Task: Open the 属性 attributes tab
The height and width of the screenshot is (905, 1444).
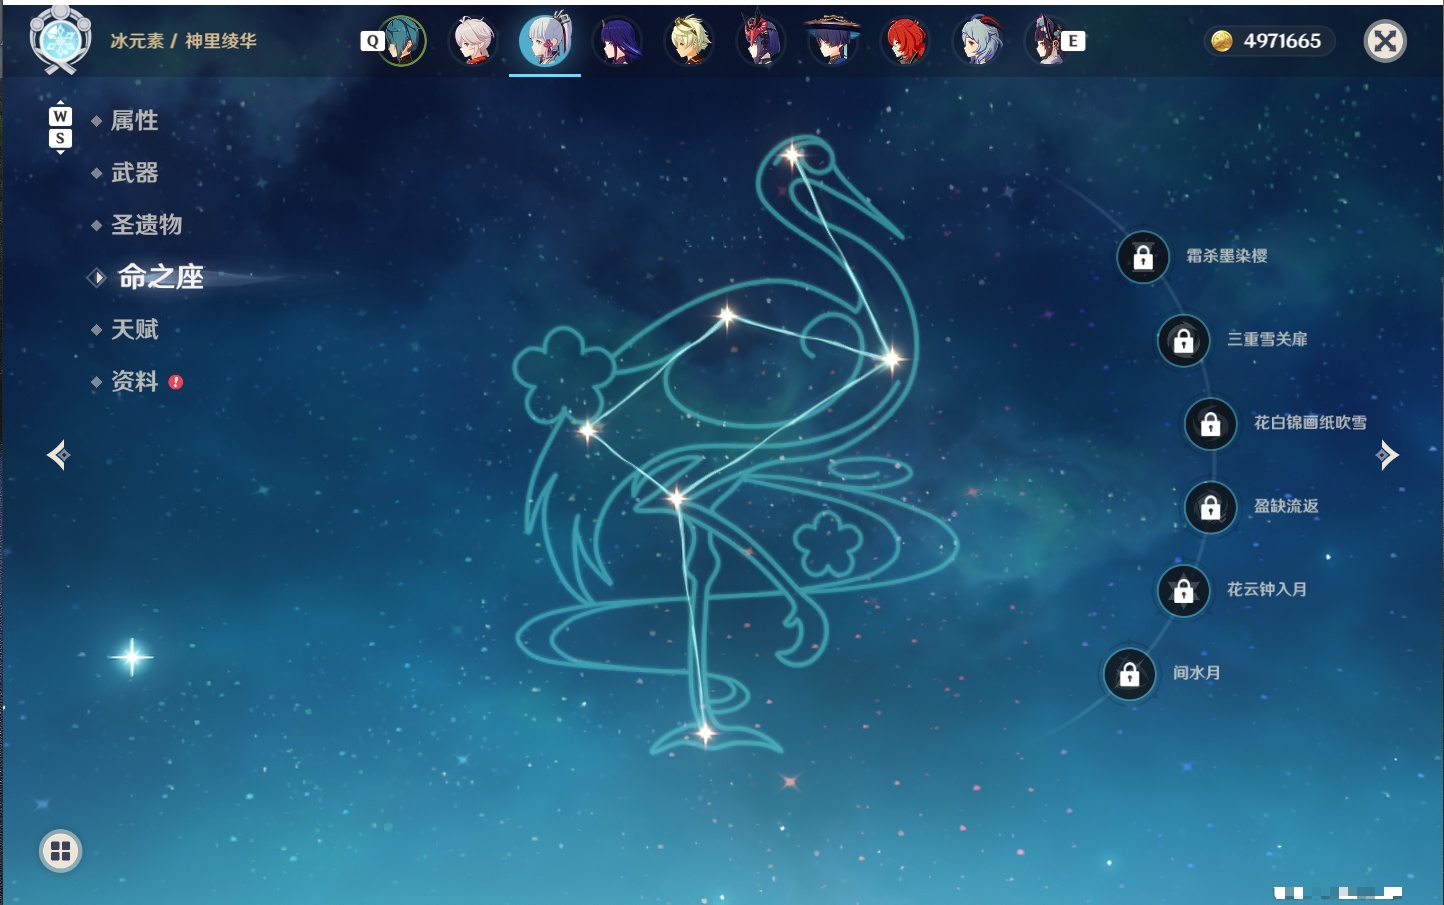Action: click(x=134, y=121)
